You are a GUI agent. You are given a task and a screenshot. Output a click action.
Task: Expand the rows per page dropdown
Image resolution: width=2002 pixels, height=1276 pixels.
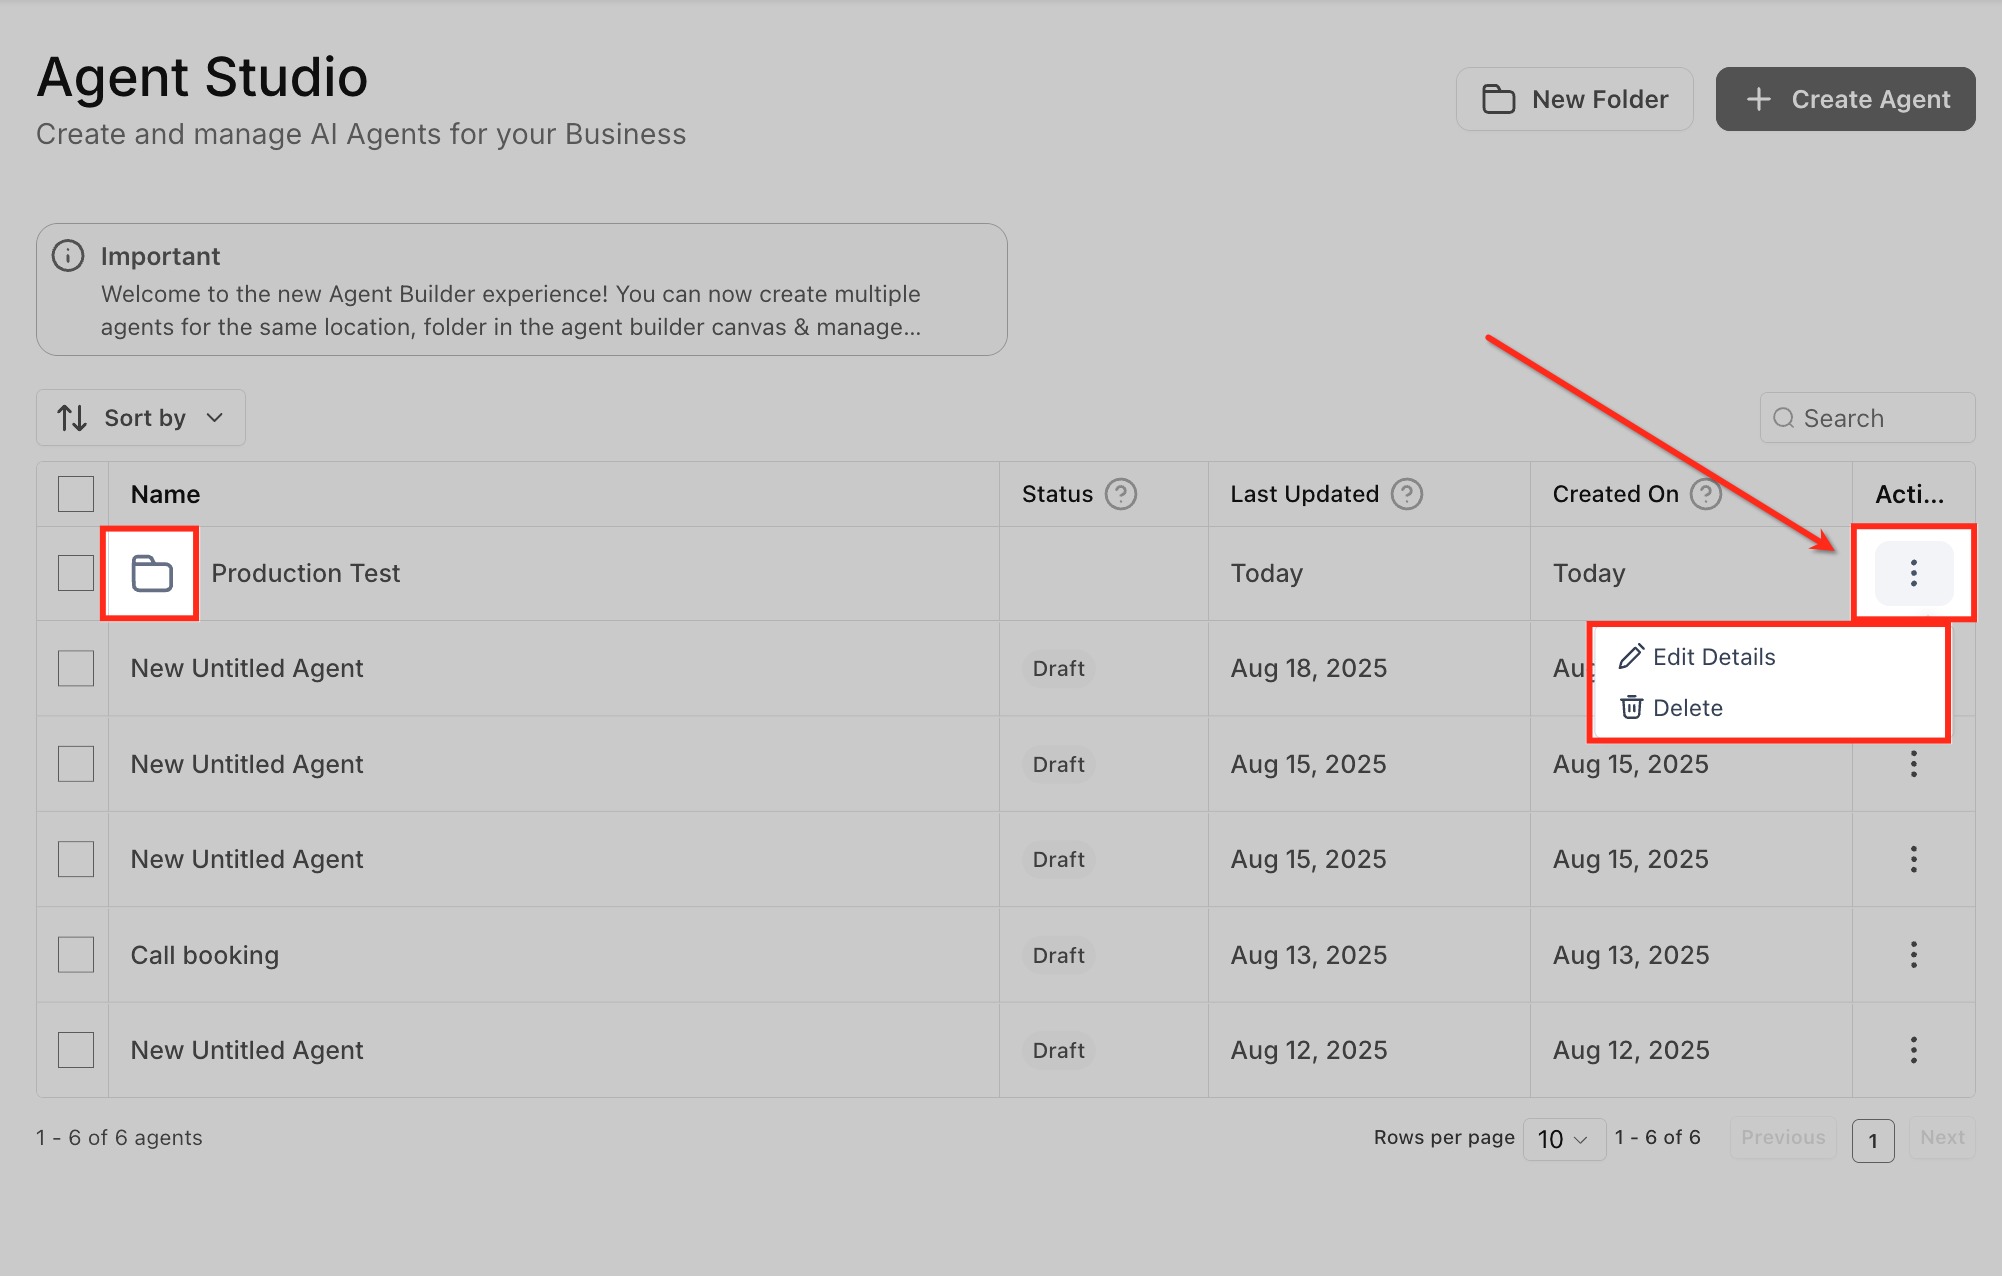pos(1563,1139)
